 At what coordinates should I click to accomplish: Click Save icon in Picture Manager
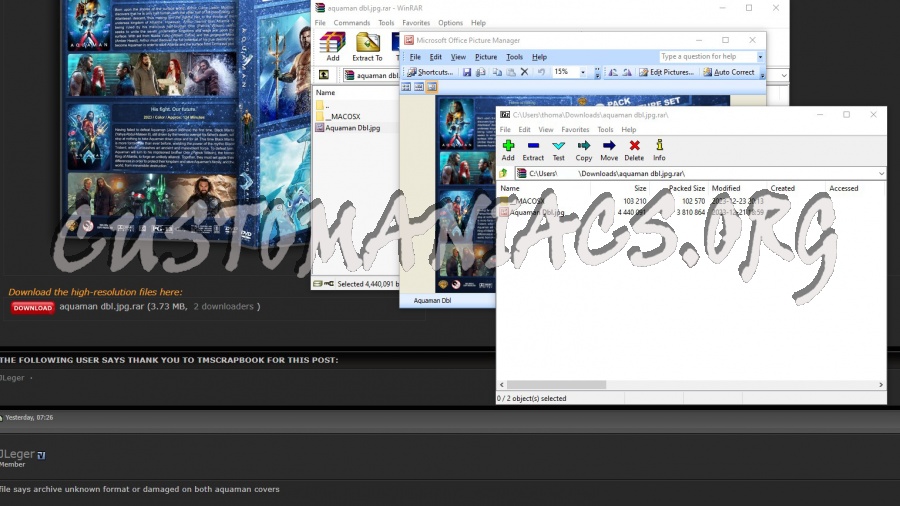pyautogui.click(x=467, y=72)
